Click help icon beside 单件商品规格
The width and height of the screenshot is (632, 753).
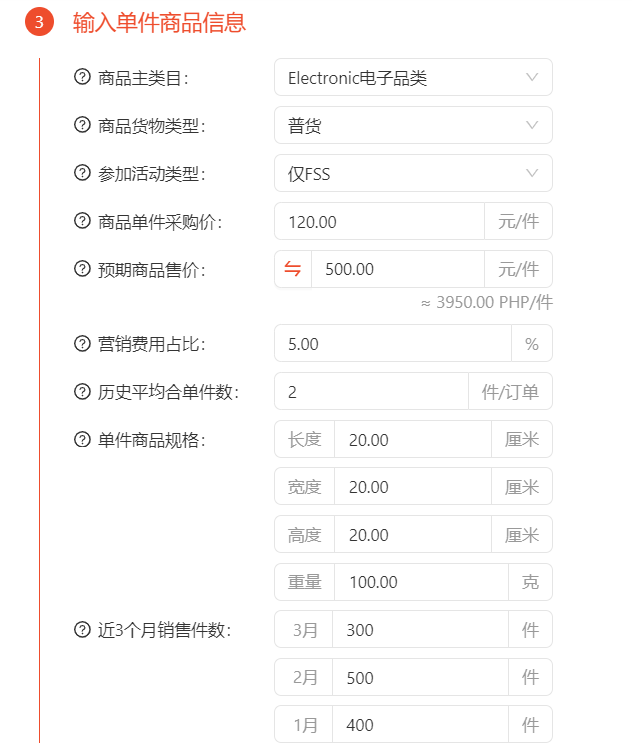[x=82, y=440]
